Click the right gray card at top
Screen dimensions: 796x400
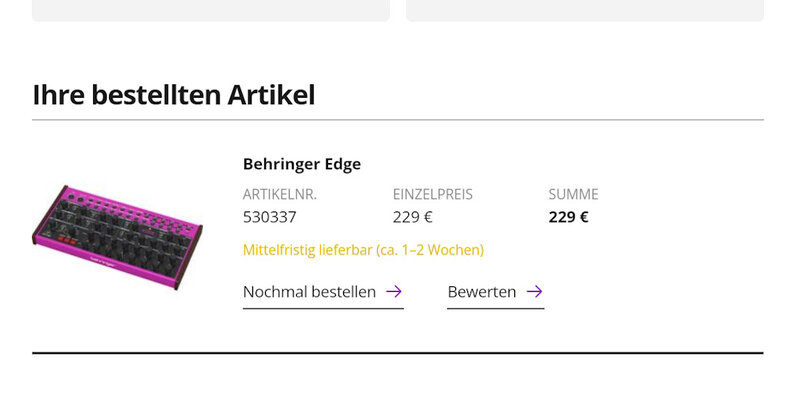(585, 10)
